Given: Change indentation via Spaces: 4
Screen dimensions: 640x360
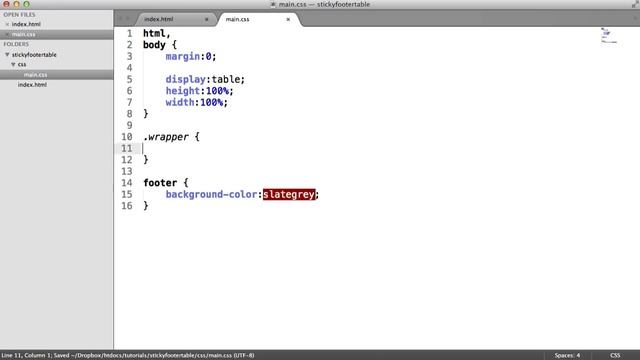Looking at the screenshot, I should (x=567, y=355).
